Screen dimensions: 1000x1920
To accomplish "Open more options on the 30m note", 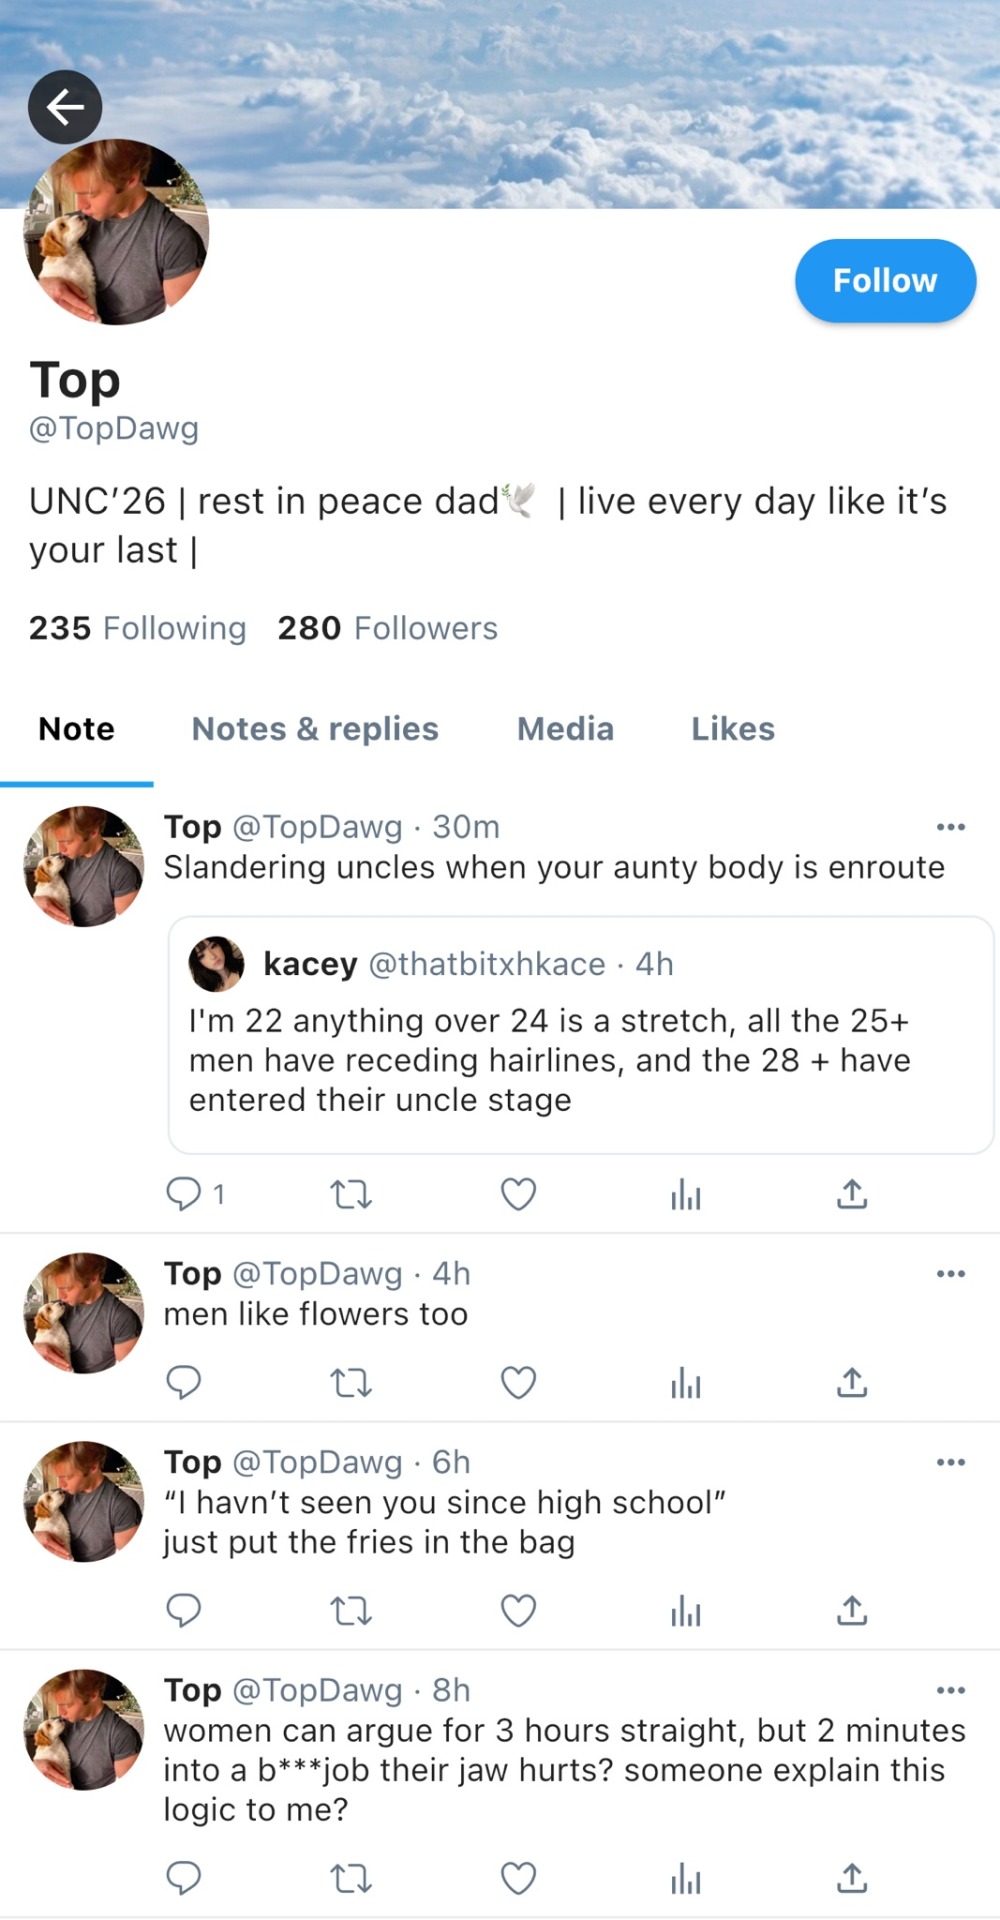I will pos(950,827).
